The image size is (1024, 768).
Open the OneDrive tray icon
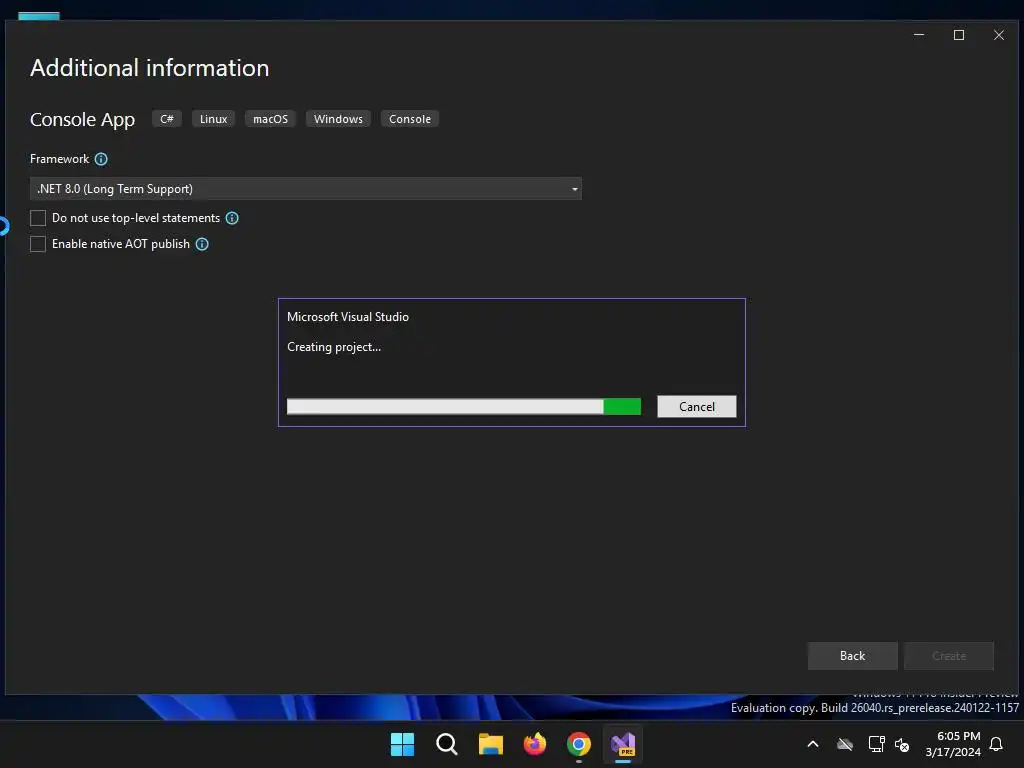[845, 744]
